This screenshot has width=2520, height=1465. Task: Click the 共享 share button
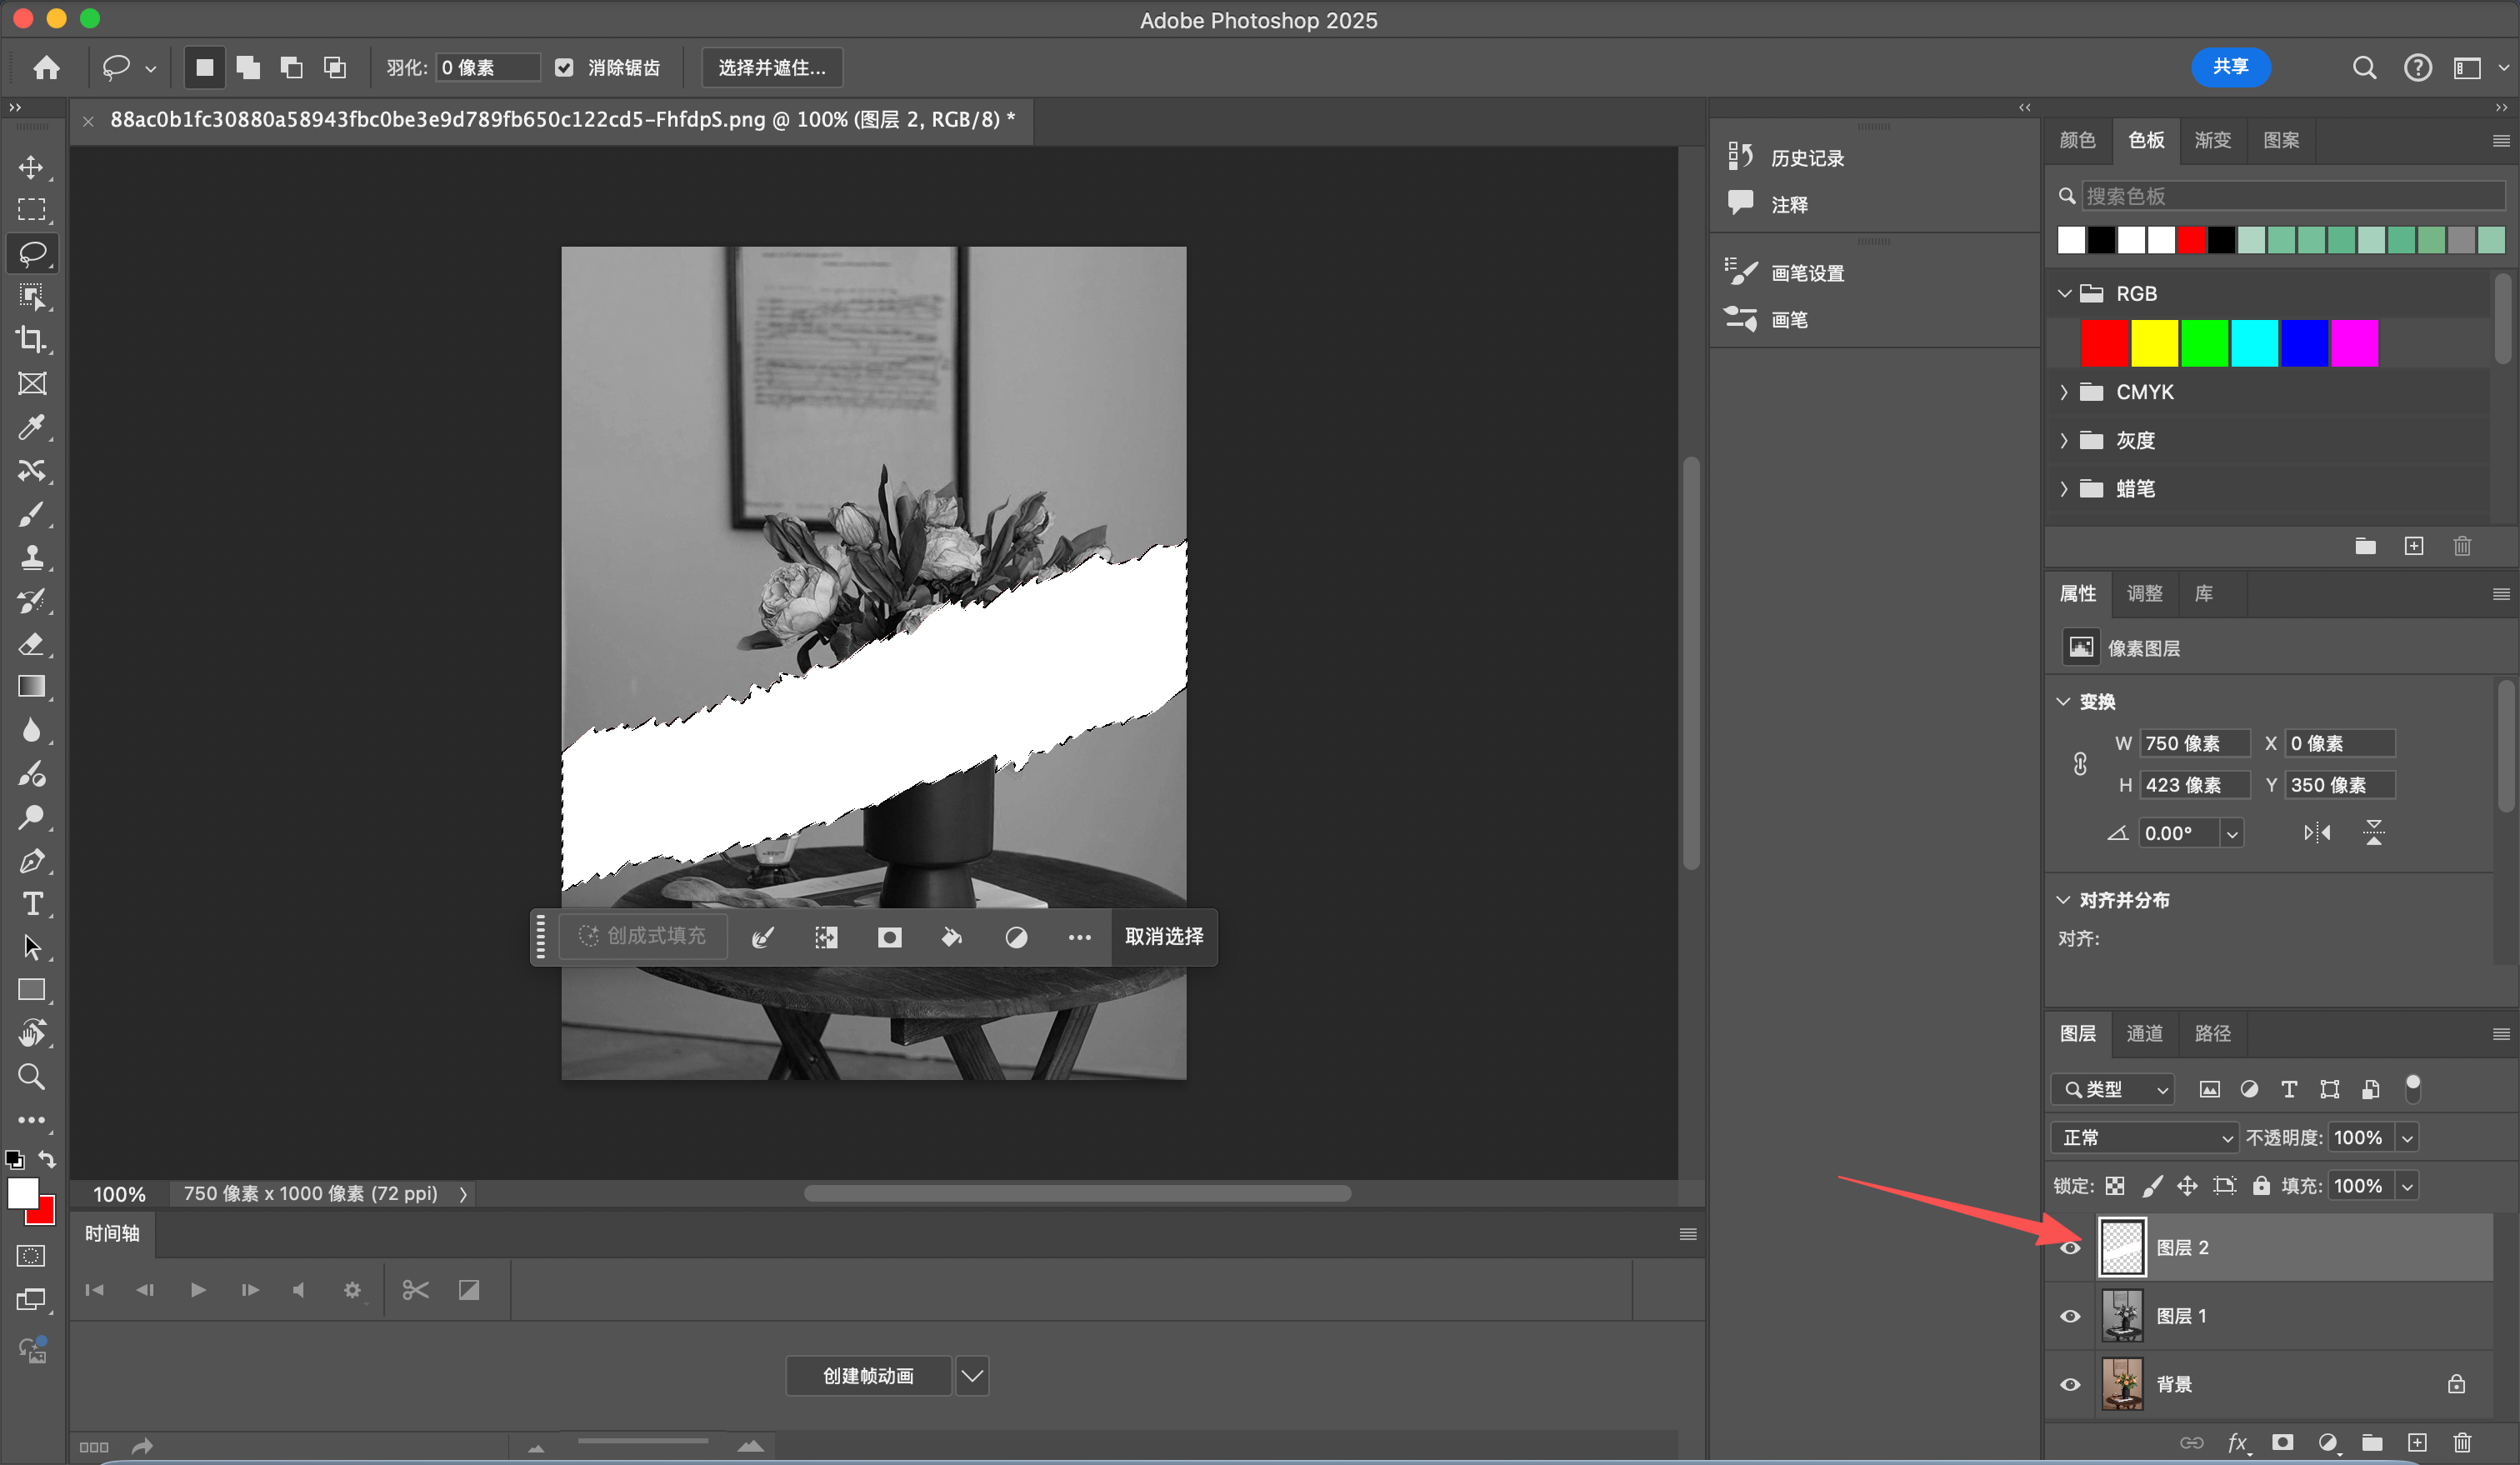click(2231, 66)
